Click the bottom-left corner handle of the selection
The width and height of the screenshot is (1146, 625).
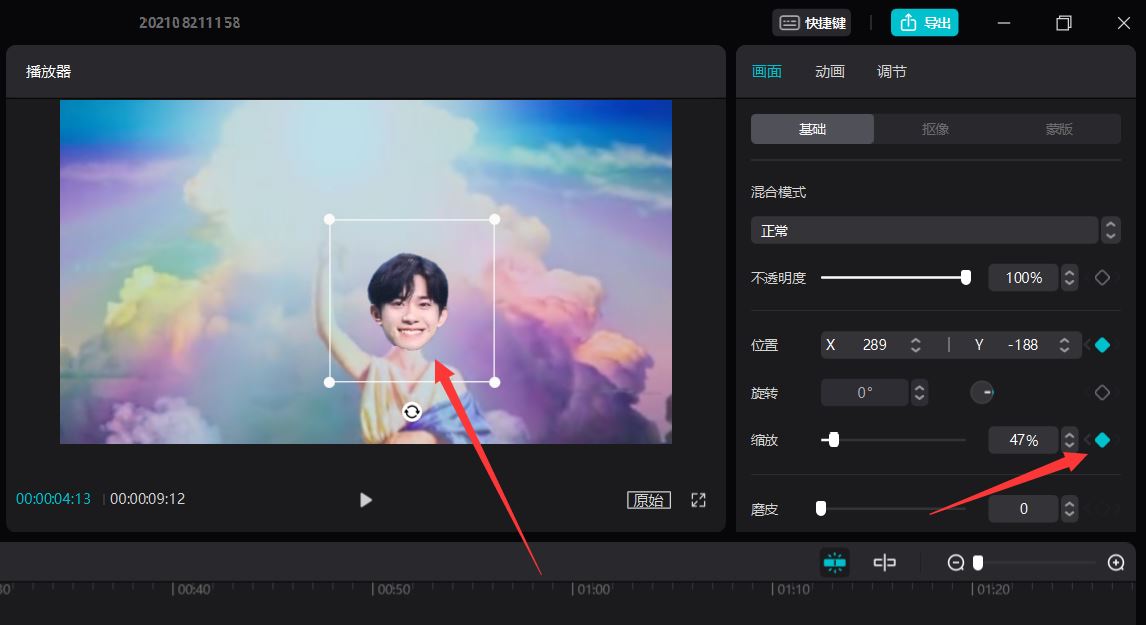coord(330,382)
